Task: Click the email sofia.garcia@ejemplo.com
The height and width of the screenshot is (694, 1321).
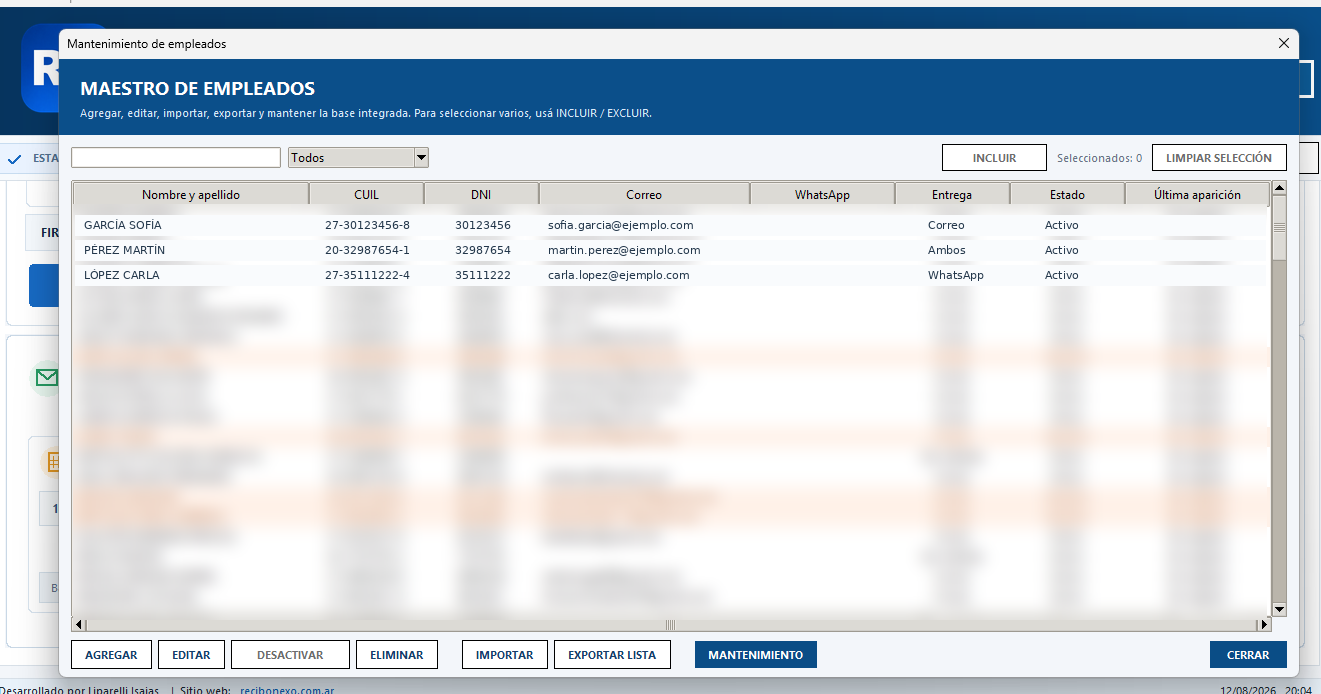Action: (620, 225)
